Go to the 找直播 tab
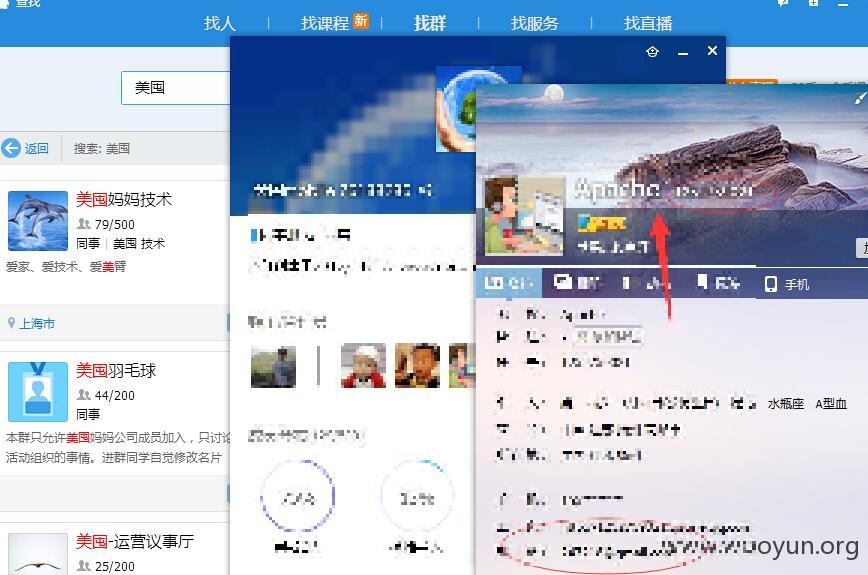868x575 pixels. tap(648, 23)
